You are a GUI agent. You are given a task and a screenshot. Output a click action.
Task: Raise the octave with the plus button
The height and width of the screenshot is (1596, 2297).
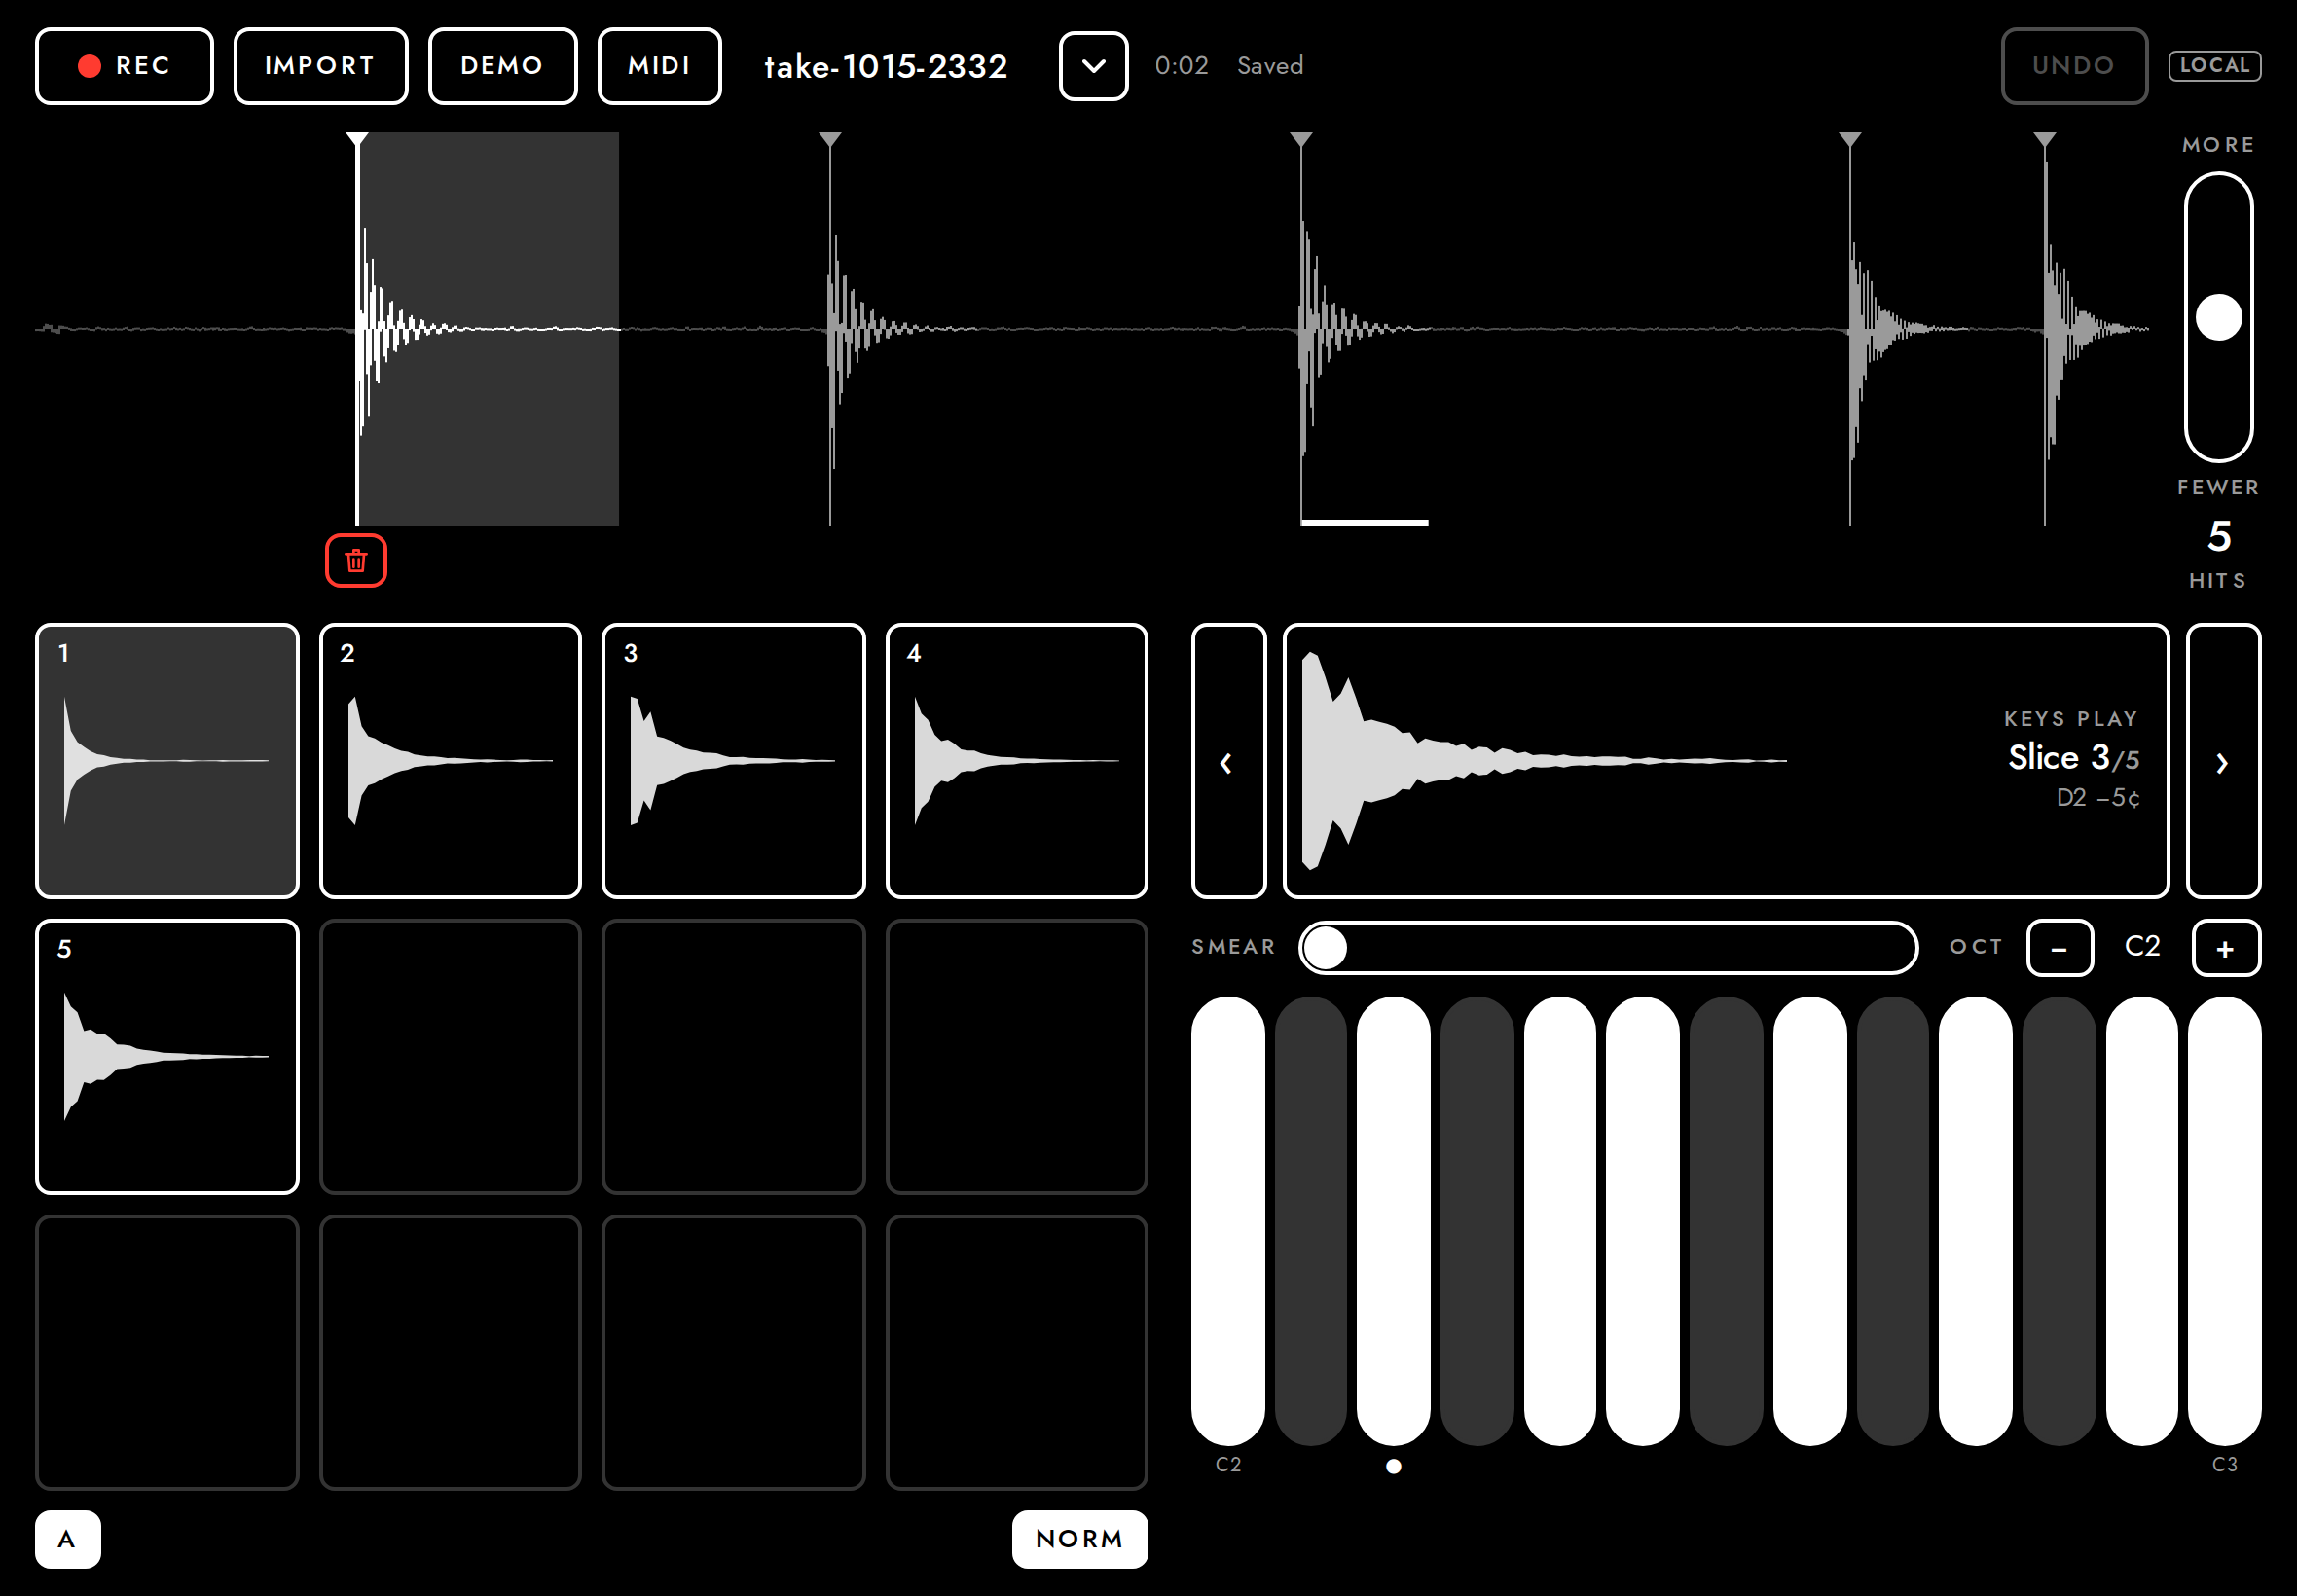[2226, 948]
